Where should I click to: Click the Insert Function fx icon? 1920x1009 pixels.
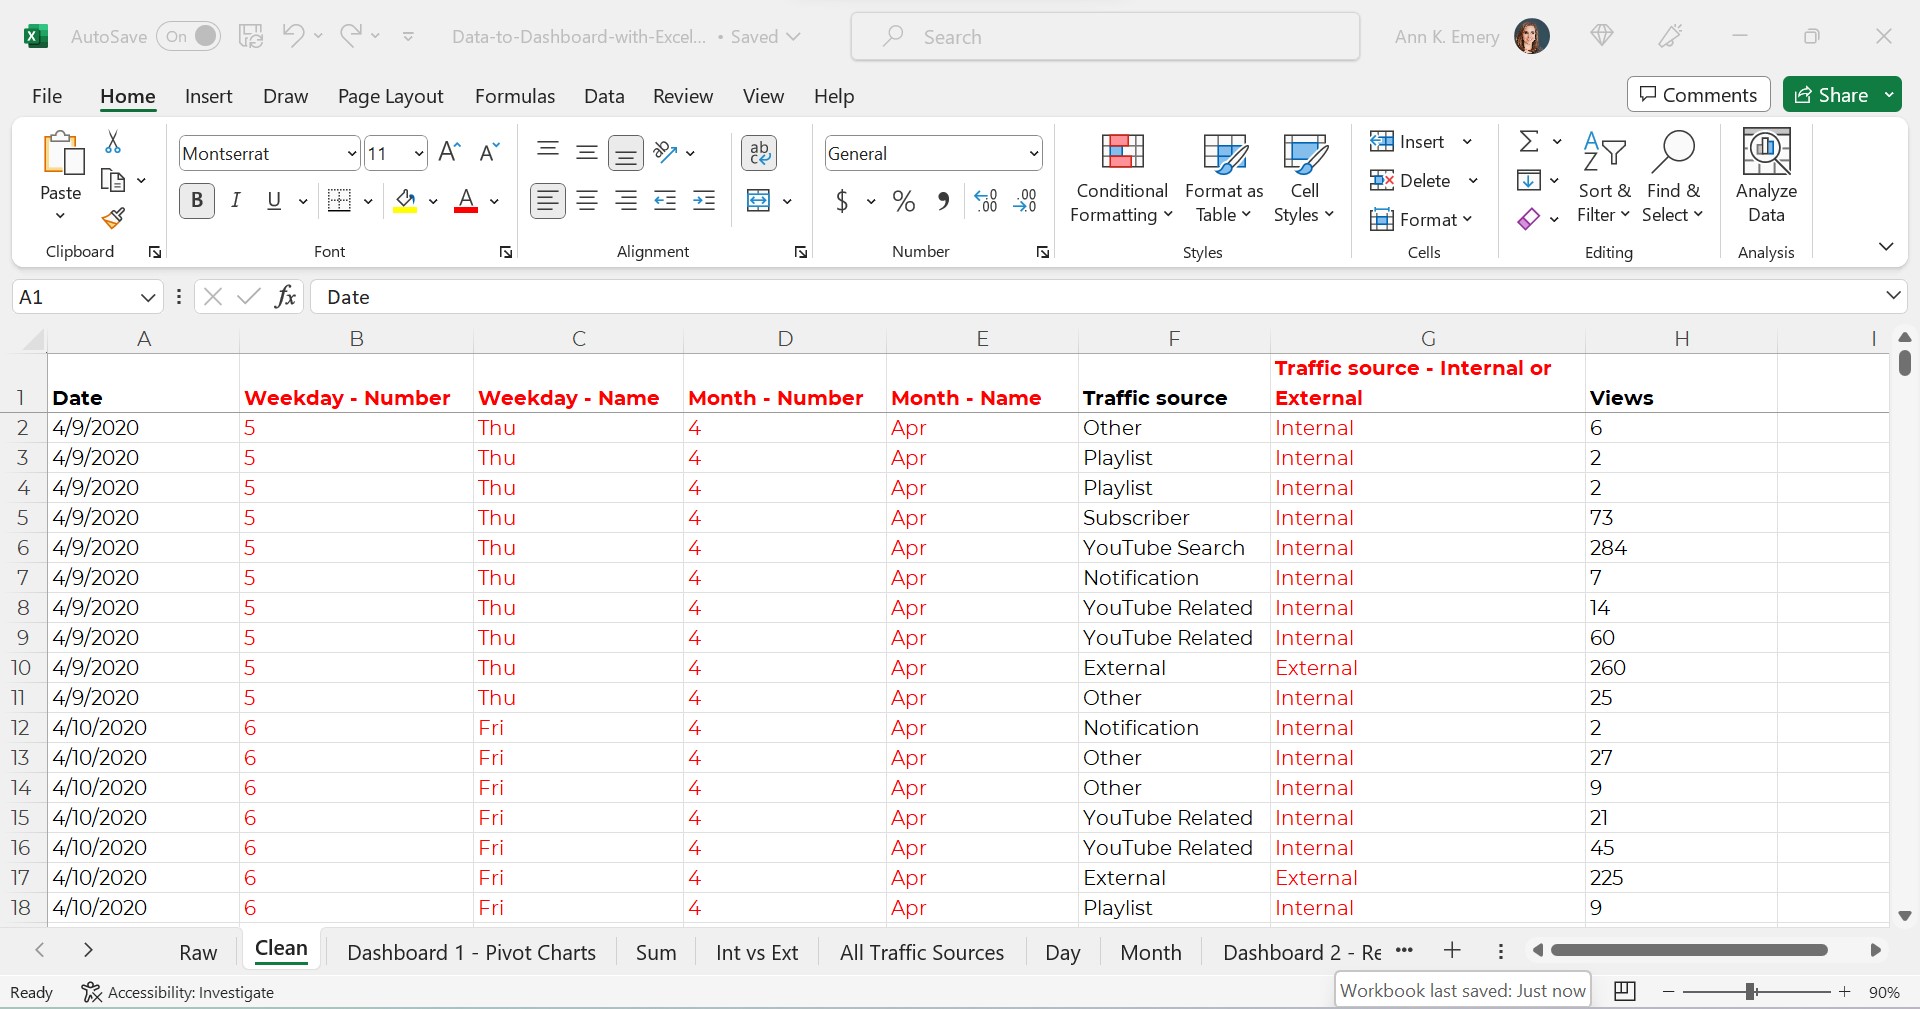click(x=286, y=296)
